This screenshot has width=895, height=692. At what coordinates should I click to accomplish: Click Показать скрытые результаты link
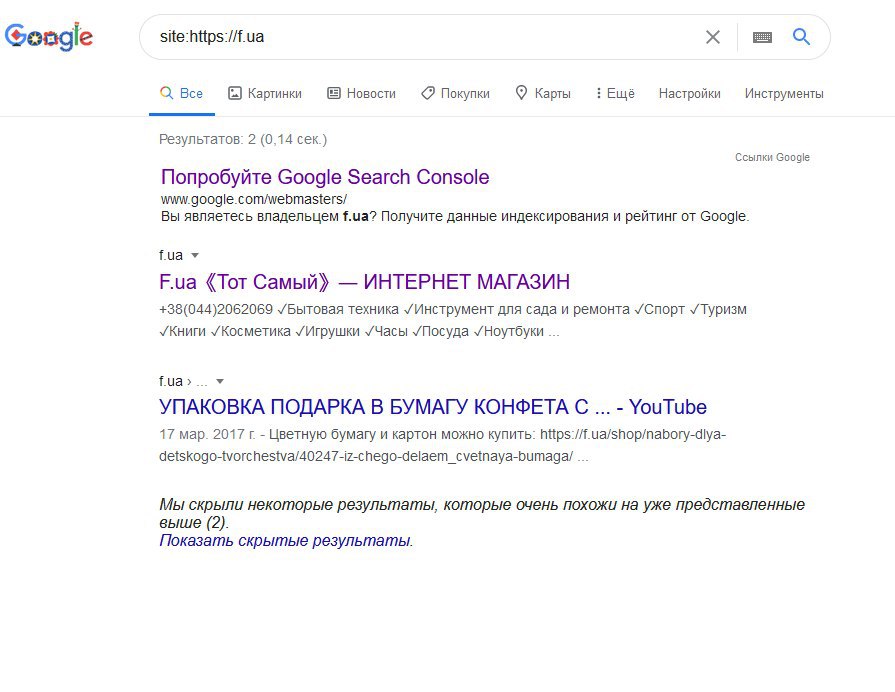tap(284, 540)
